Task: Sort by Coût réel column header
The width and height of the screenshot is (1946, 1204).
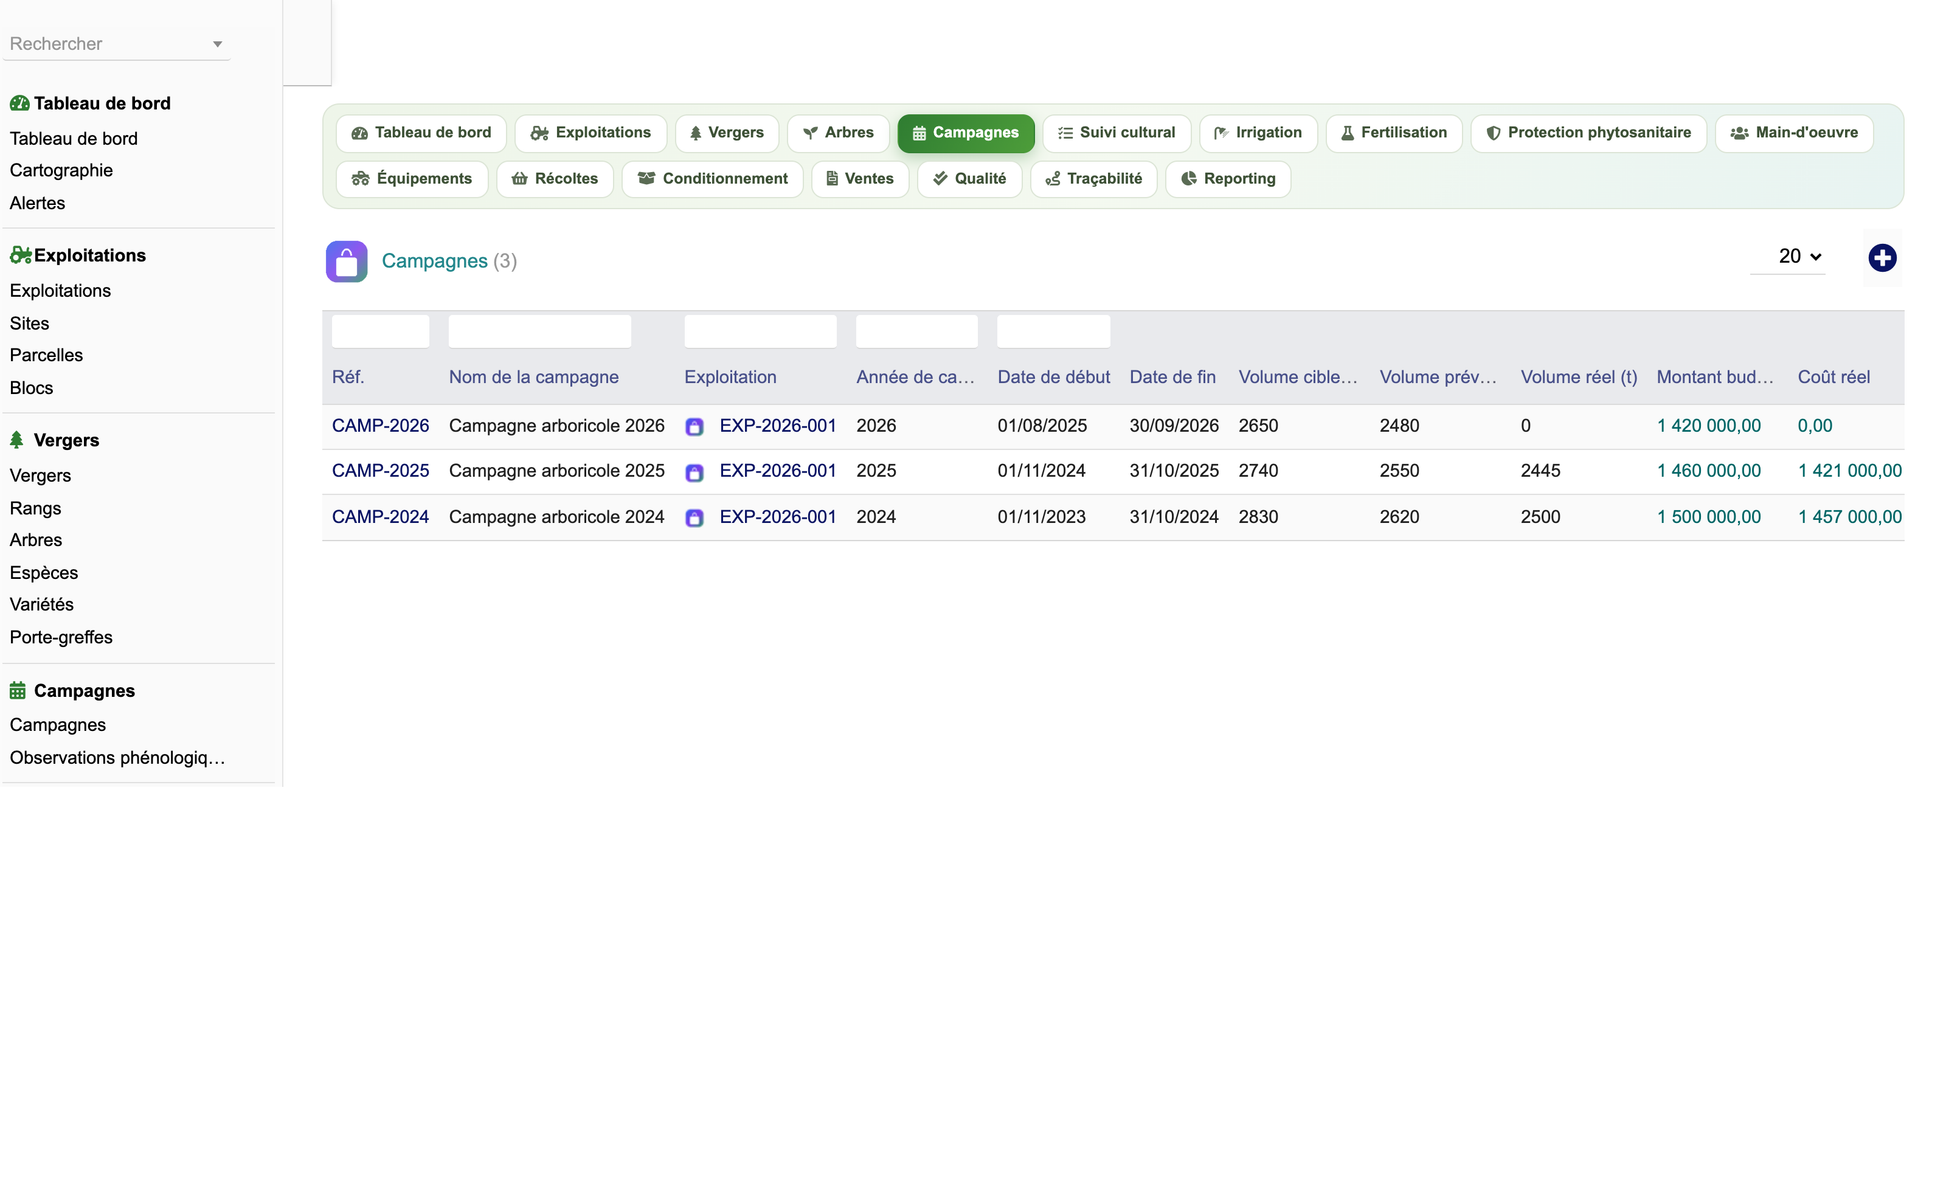Action: [1833, 377]
